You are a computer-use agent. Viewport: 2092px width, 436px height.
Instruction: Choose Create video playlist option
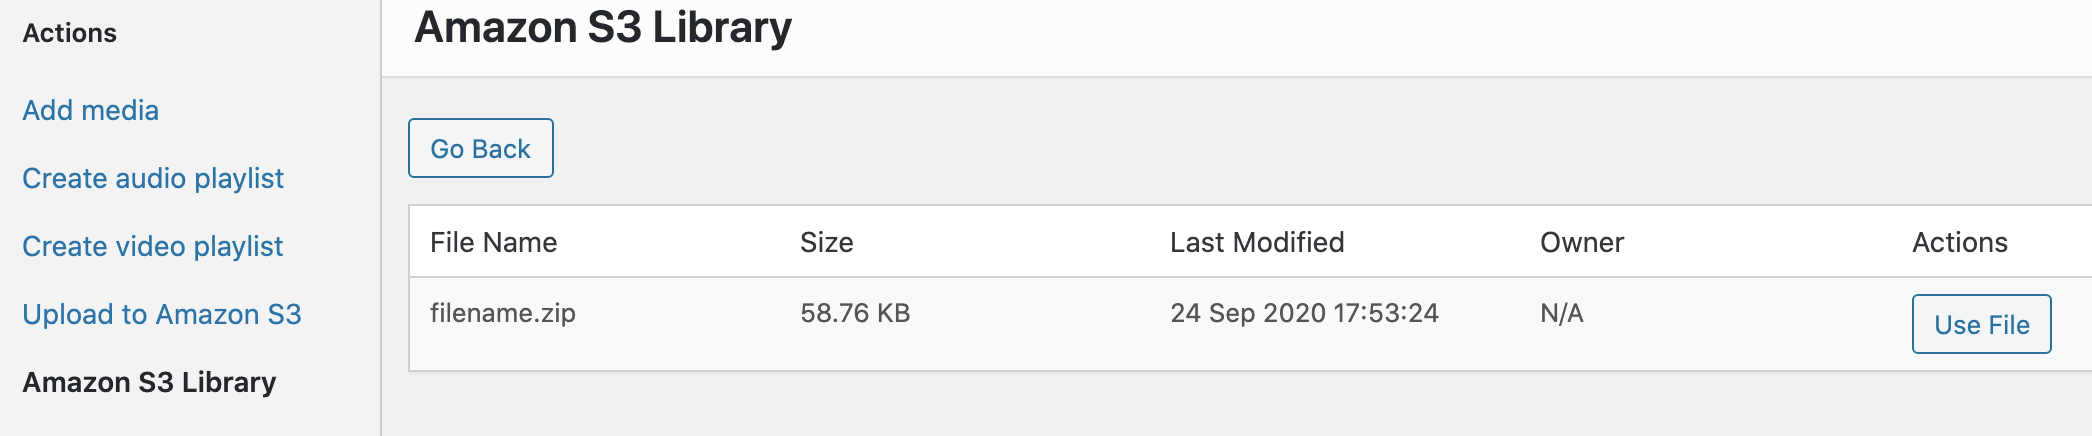point(153,246)
